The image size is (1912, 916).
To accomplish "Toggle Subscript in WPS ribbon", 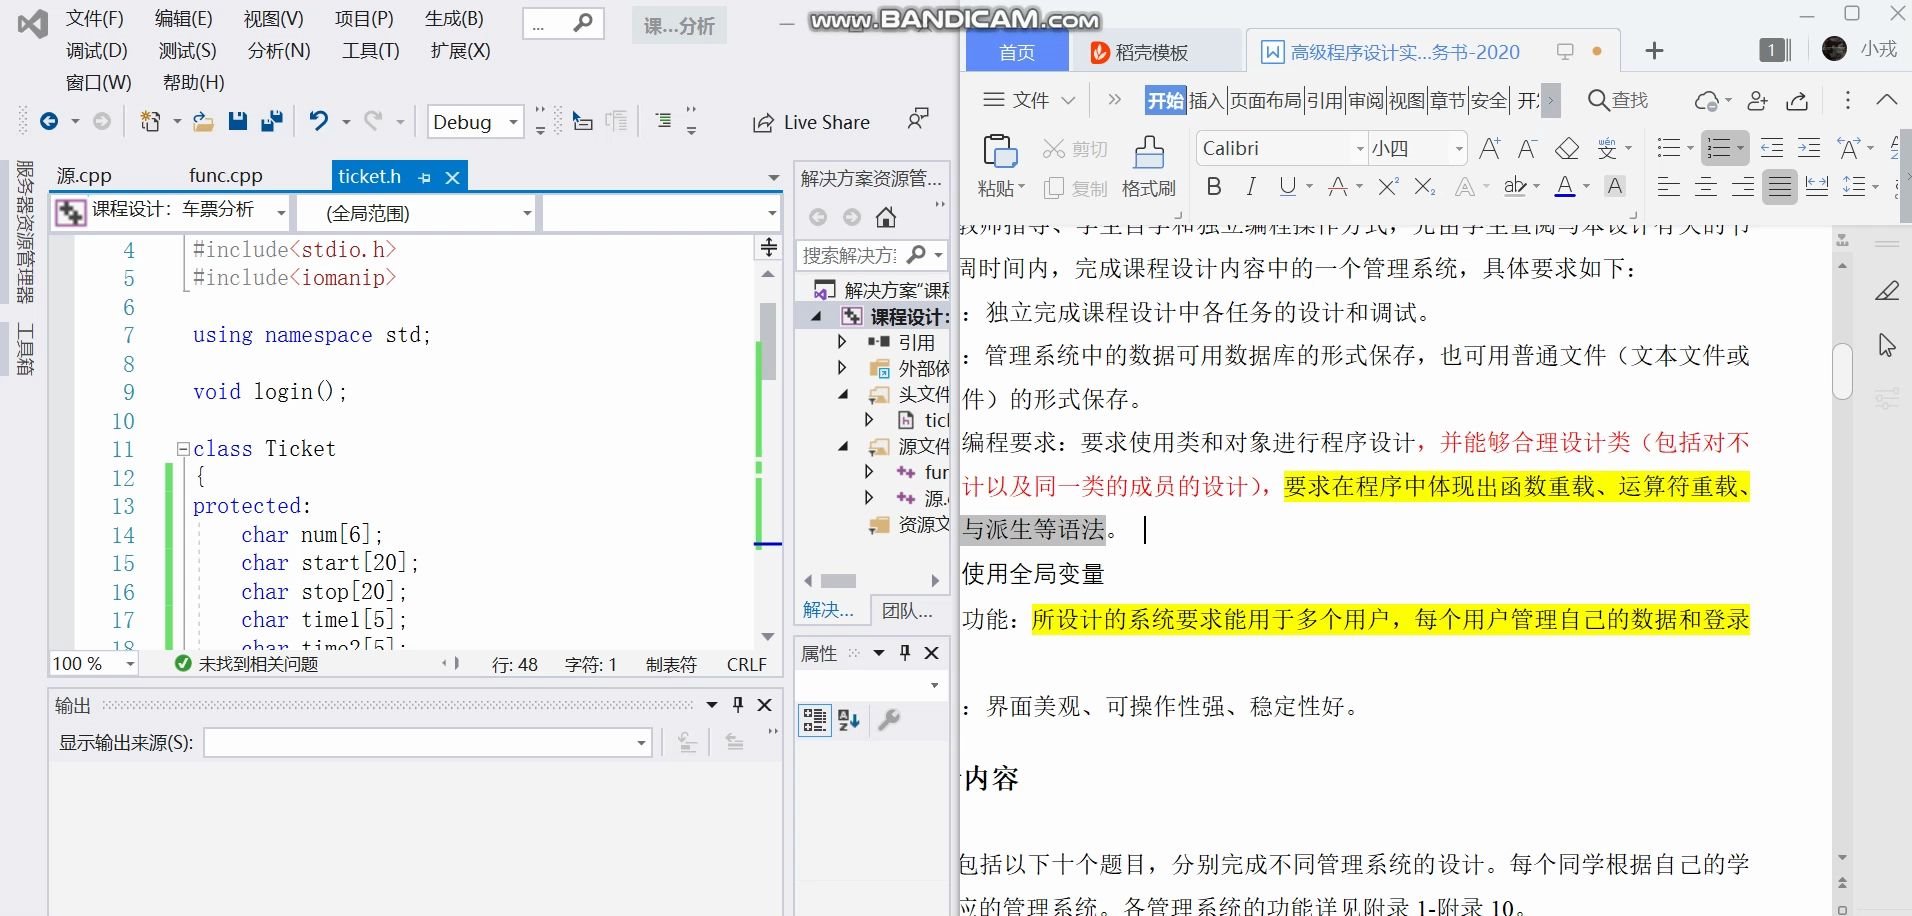I will coord(1425,186).
